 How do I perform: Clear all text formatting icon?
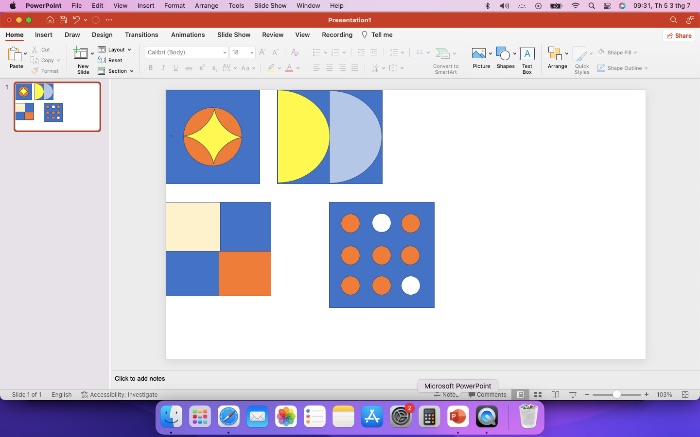coord(294,52)
